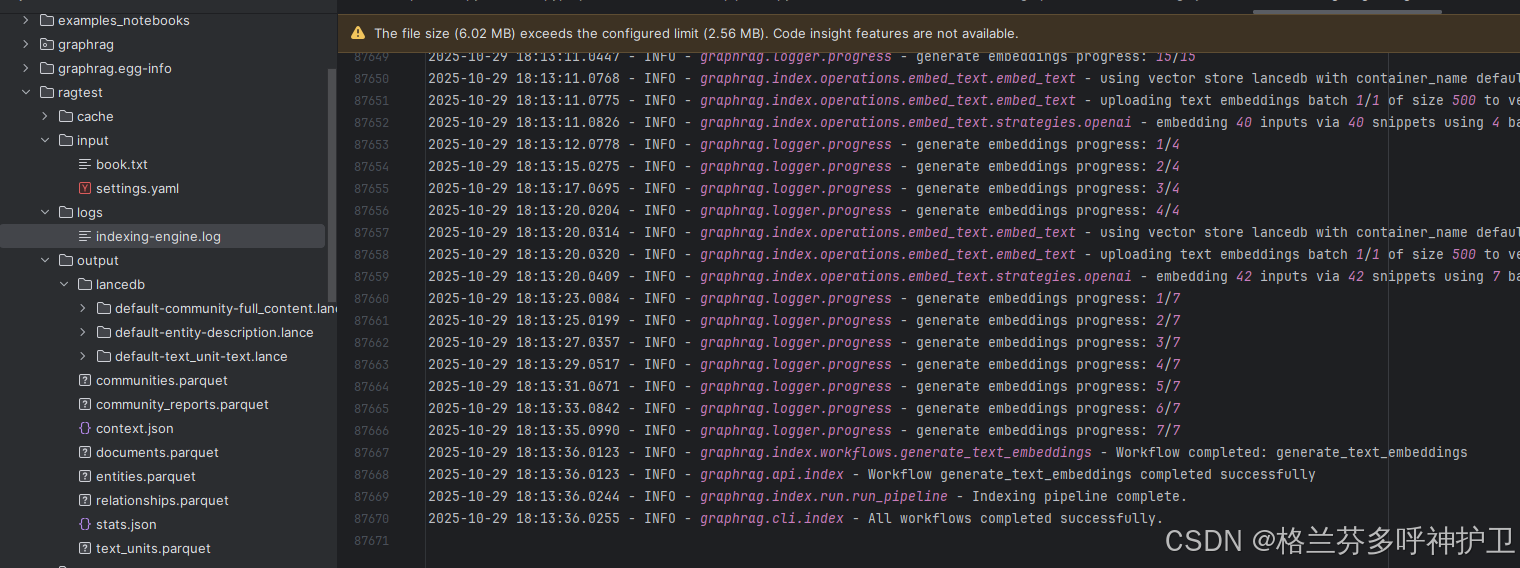1520x568 pixels.
Task: Click the book.txt text file icon
Action: pos(85,164)
